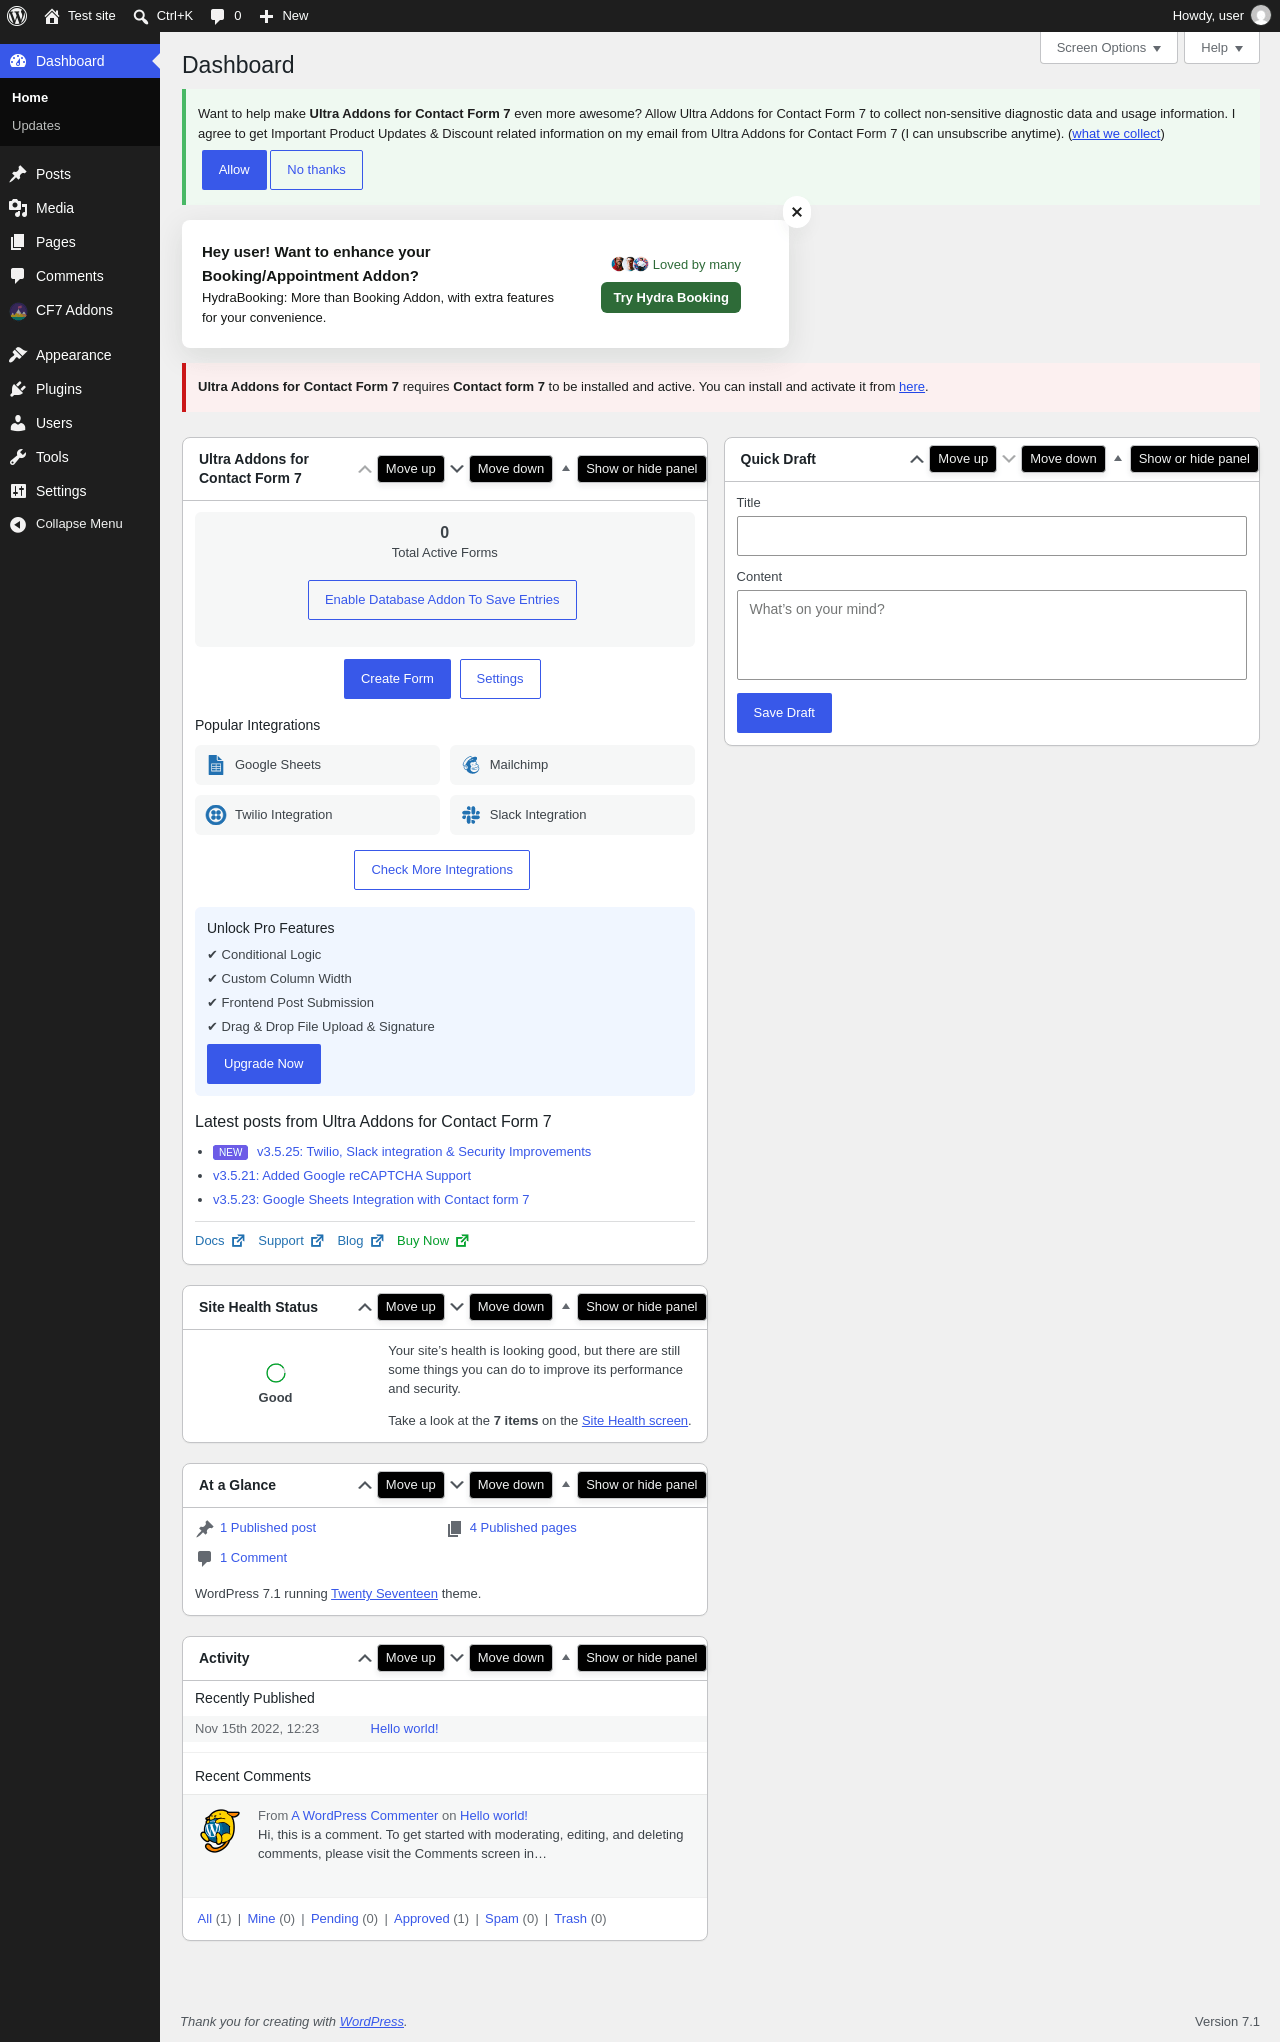Open the Media menu

(80, 208)
